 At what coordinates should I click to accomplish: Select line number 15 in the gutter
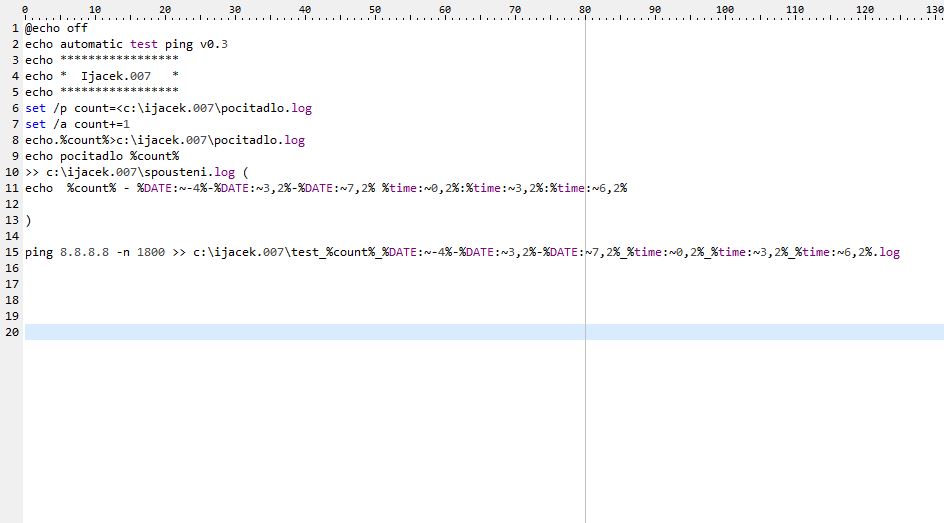12,252
